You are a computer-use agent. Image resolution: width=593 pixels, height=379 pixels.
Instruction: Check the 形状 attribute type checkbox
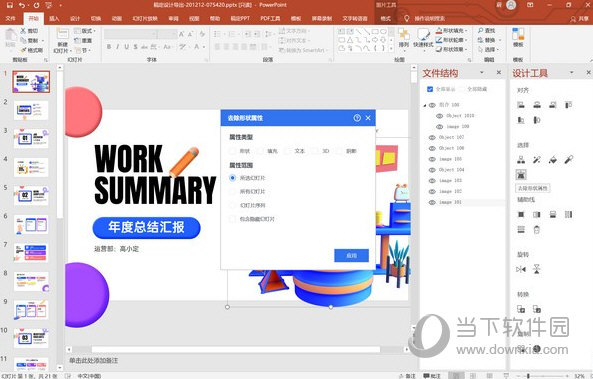coord(232,151)
